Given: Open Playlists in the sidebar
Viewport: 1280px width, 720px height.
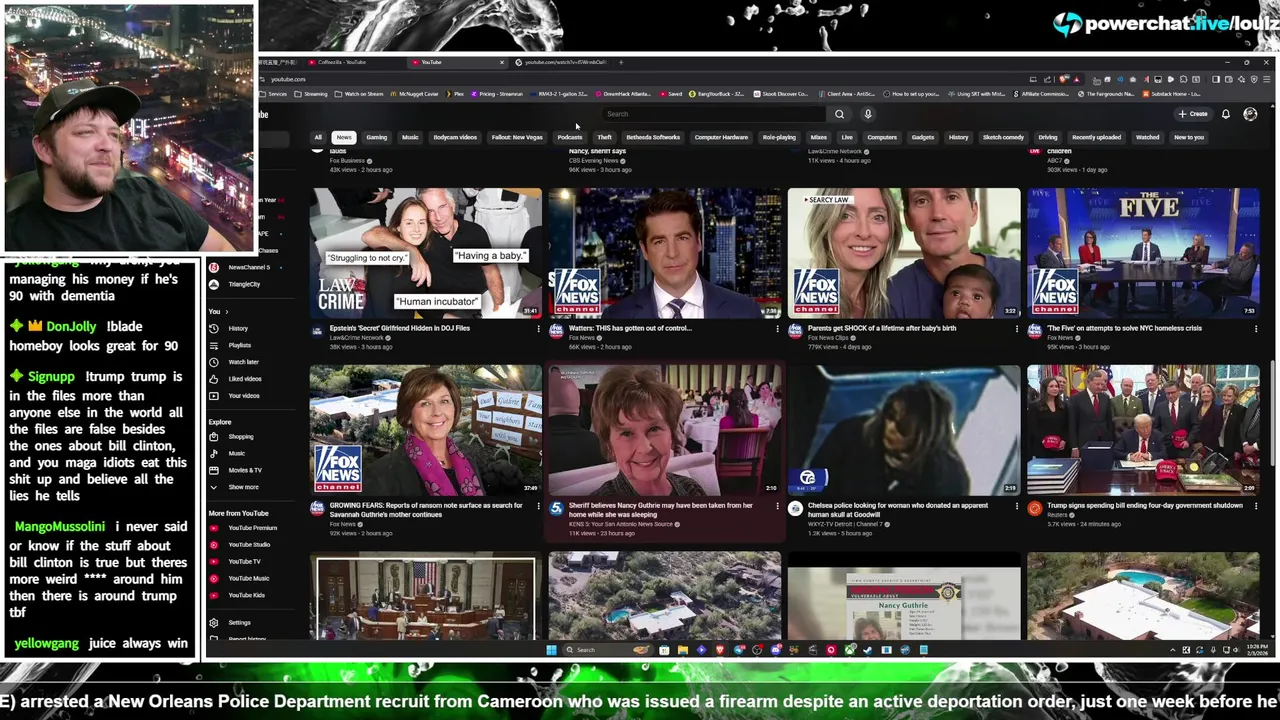Looking at the screenshot, I should [239, 345].
